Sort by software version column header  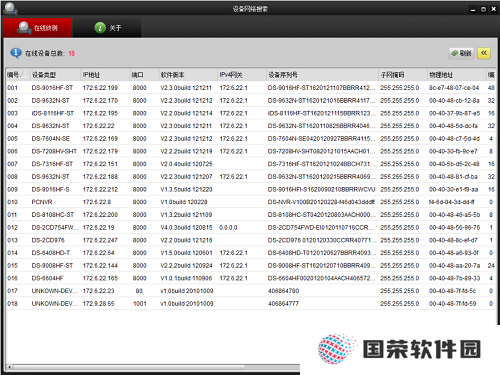click(x=187, y=75)
